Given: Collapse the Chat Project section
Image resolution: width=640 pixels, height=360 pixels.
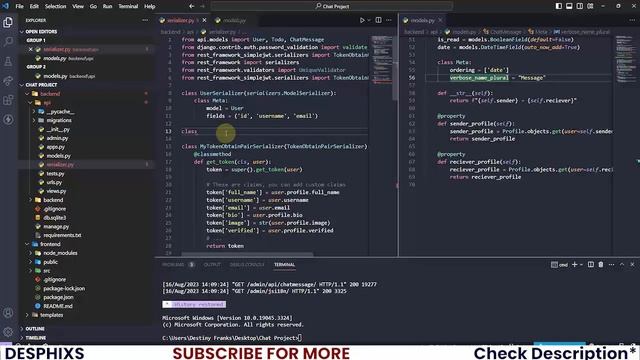Looking at the screenshot, I should pyautogui.click(x=22, y=85).
